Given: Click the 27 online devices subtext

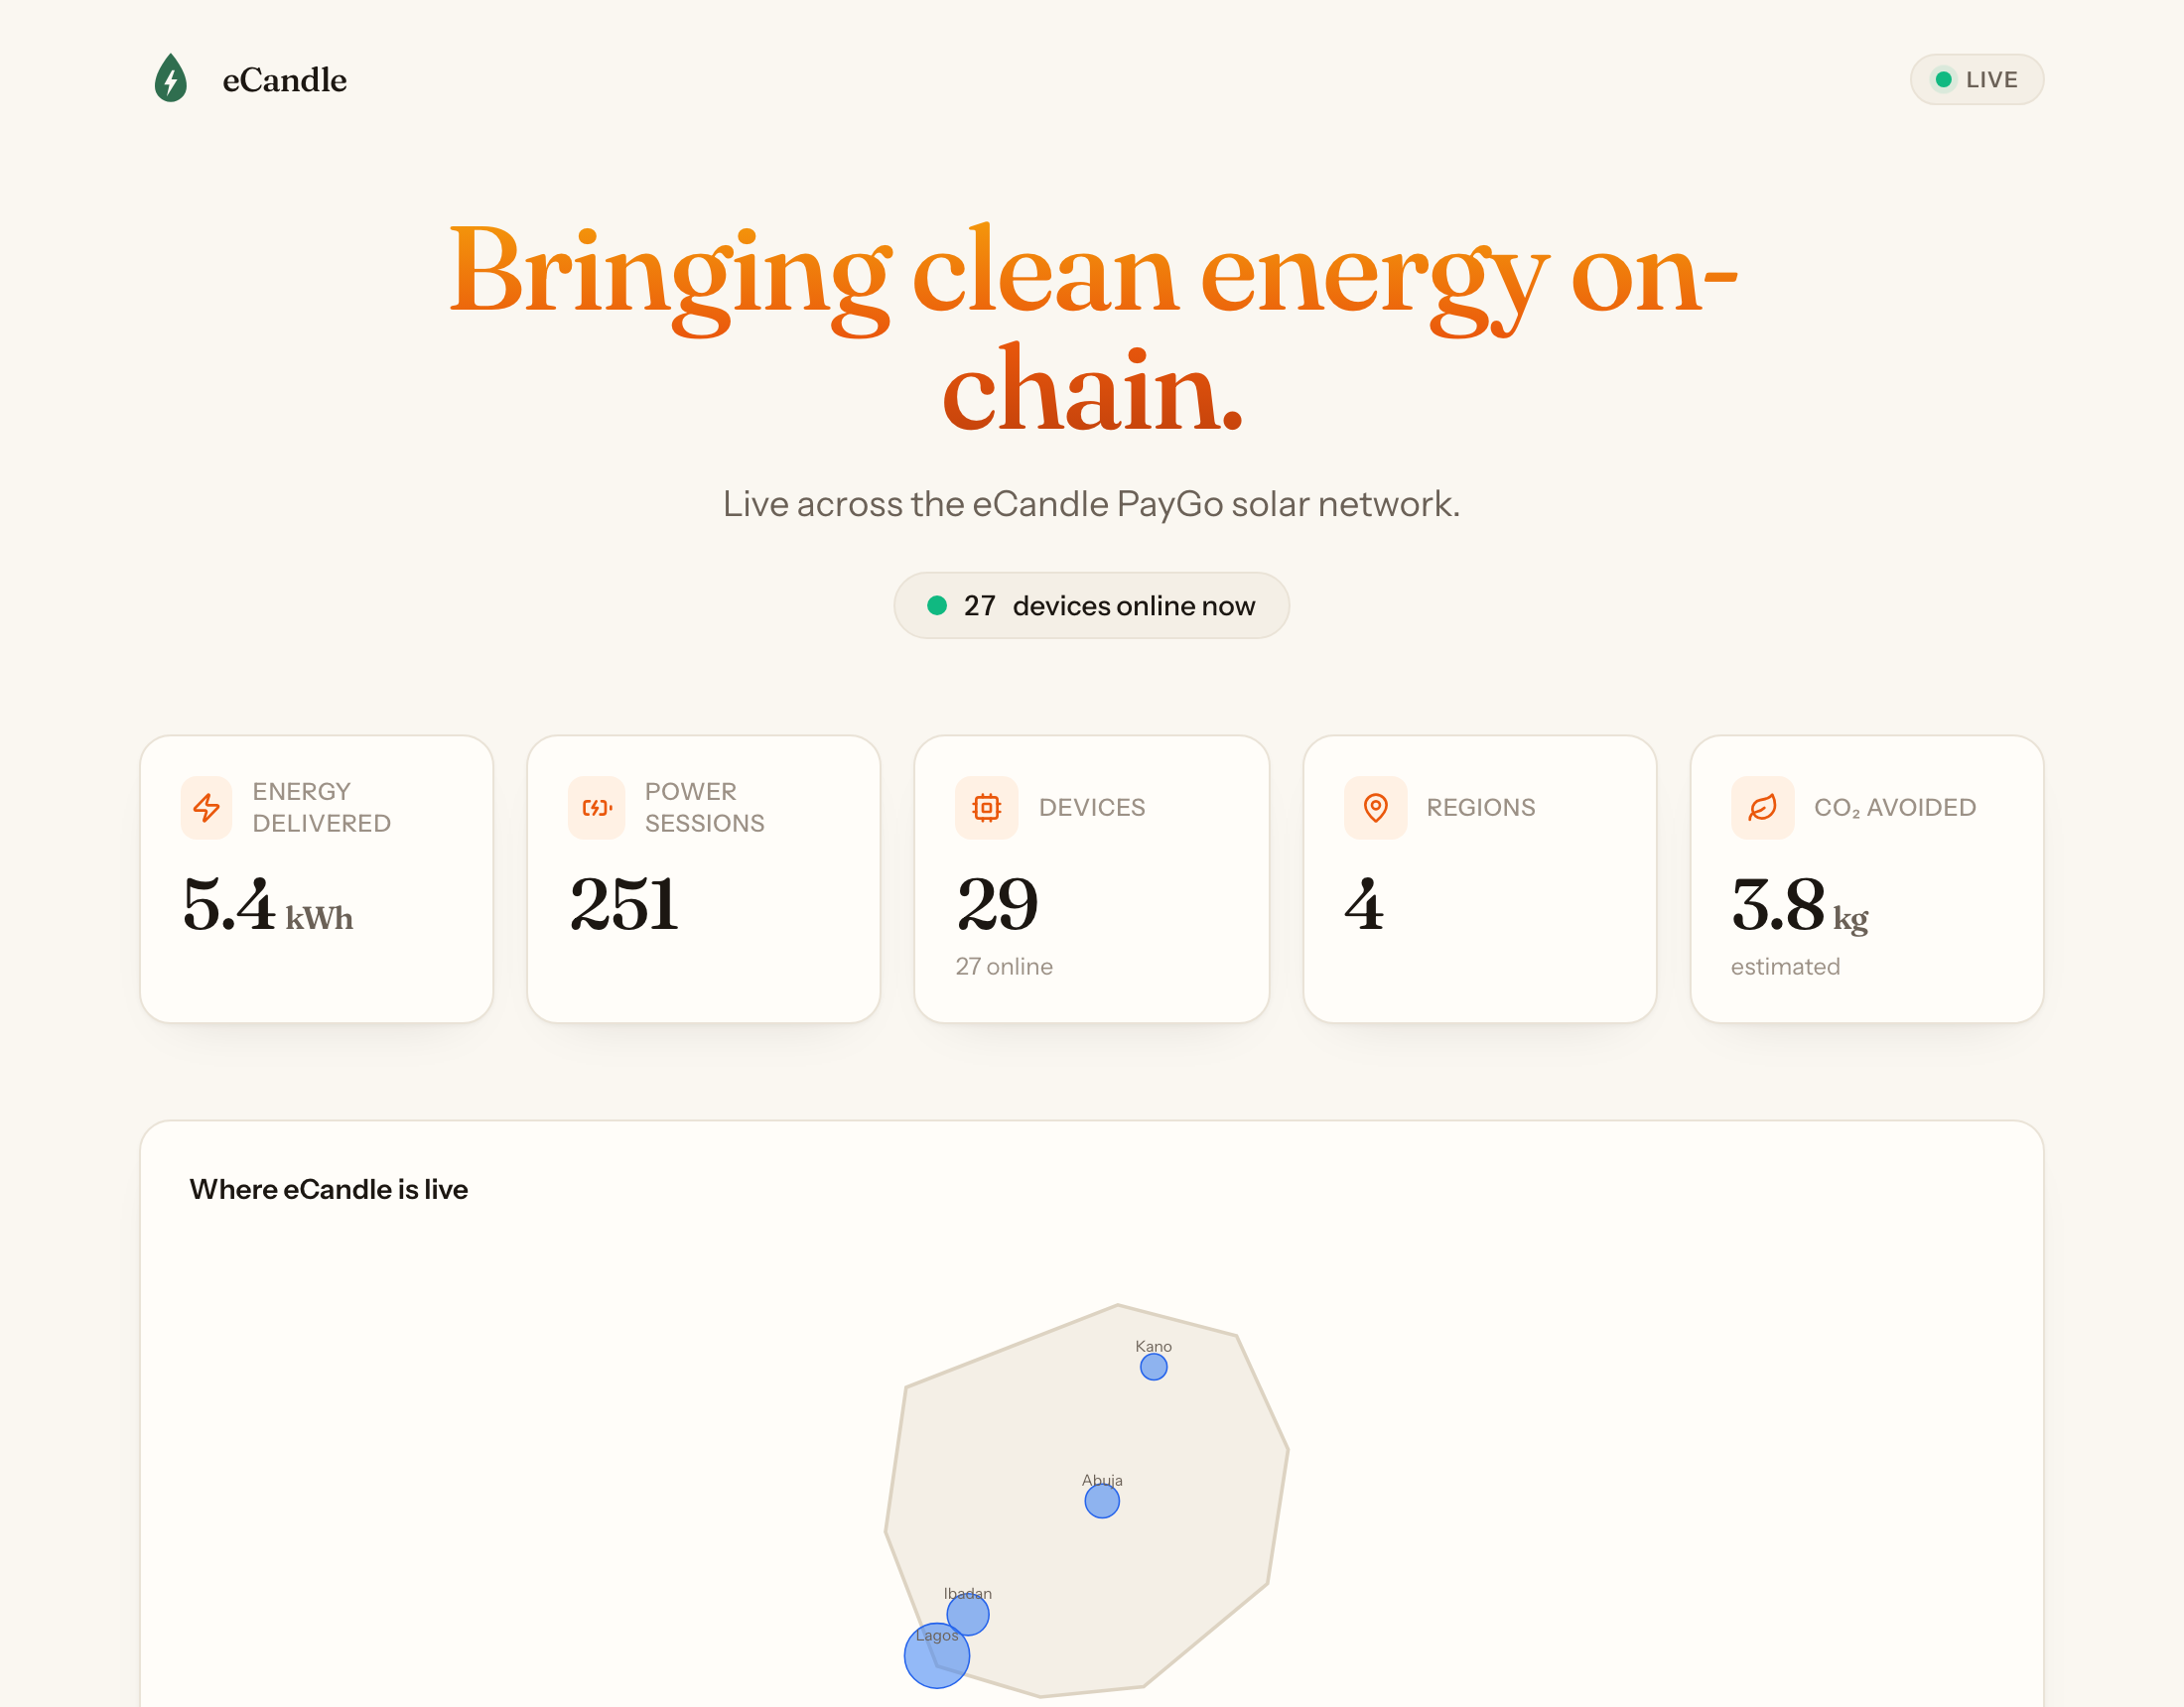Looking at the screenshot, I should click(x=1004, y=966).
